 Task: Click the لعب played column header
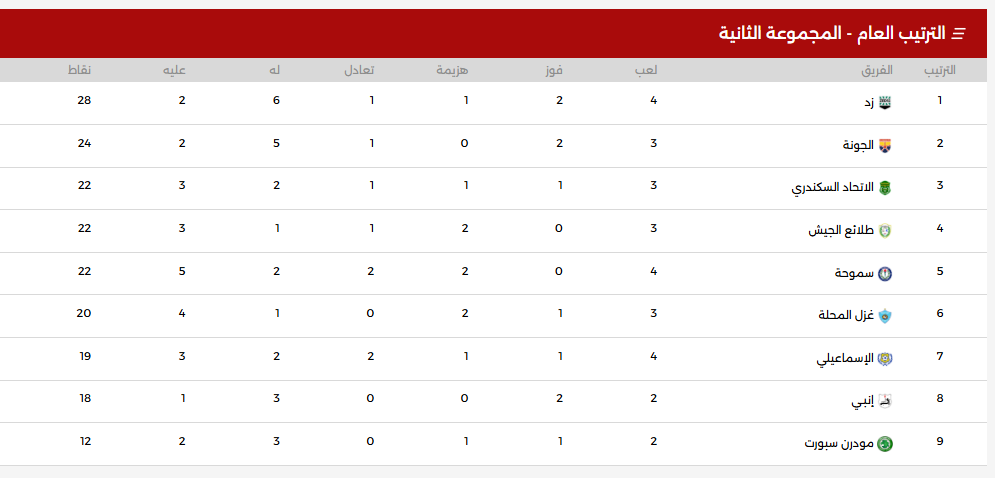click(x=647, y=70)
